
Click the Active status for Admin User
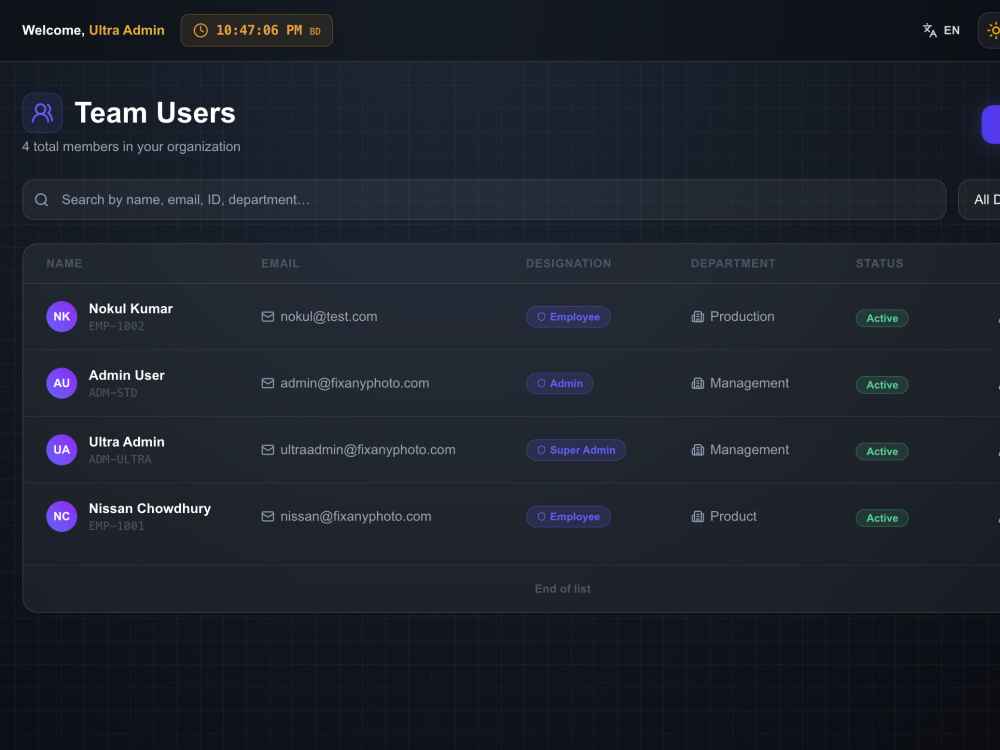(x=882, y=385)
